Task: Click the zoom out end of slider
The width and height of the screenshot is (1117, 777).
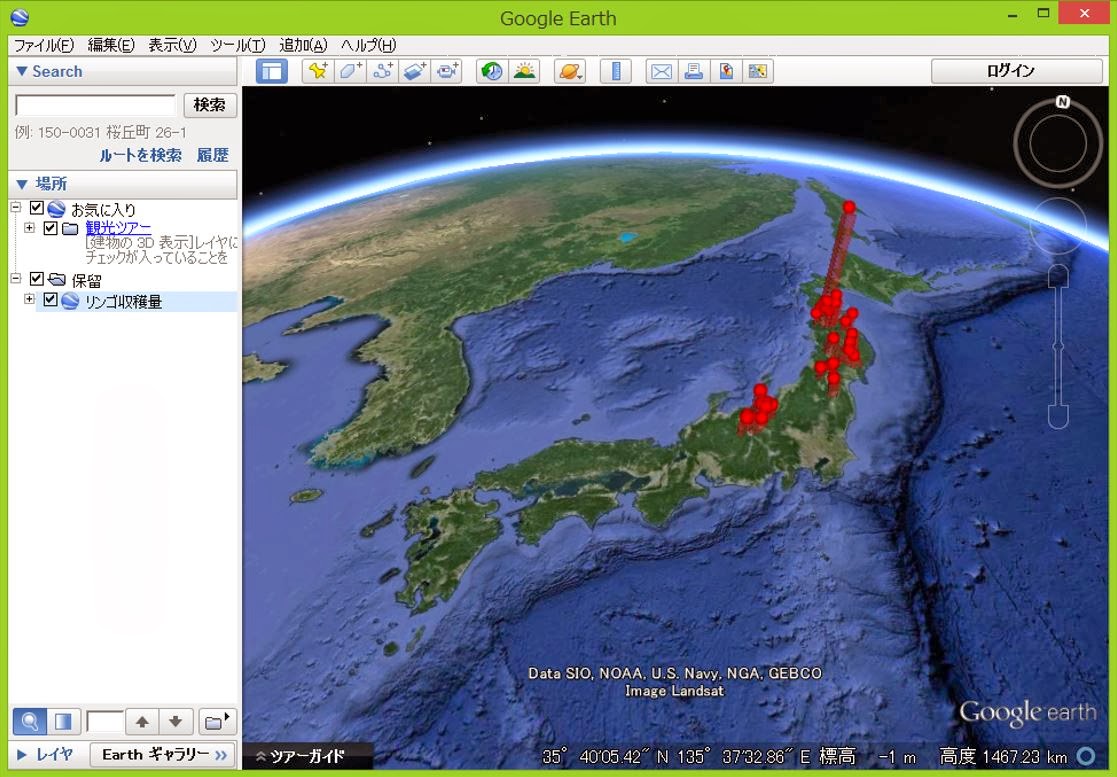Action: (x=1059, y=417)
